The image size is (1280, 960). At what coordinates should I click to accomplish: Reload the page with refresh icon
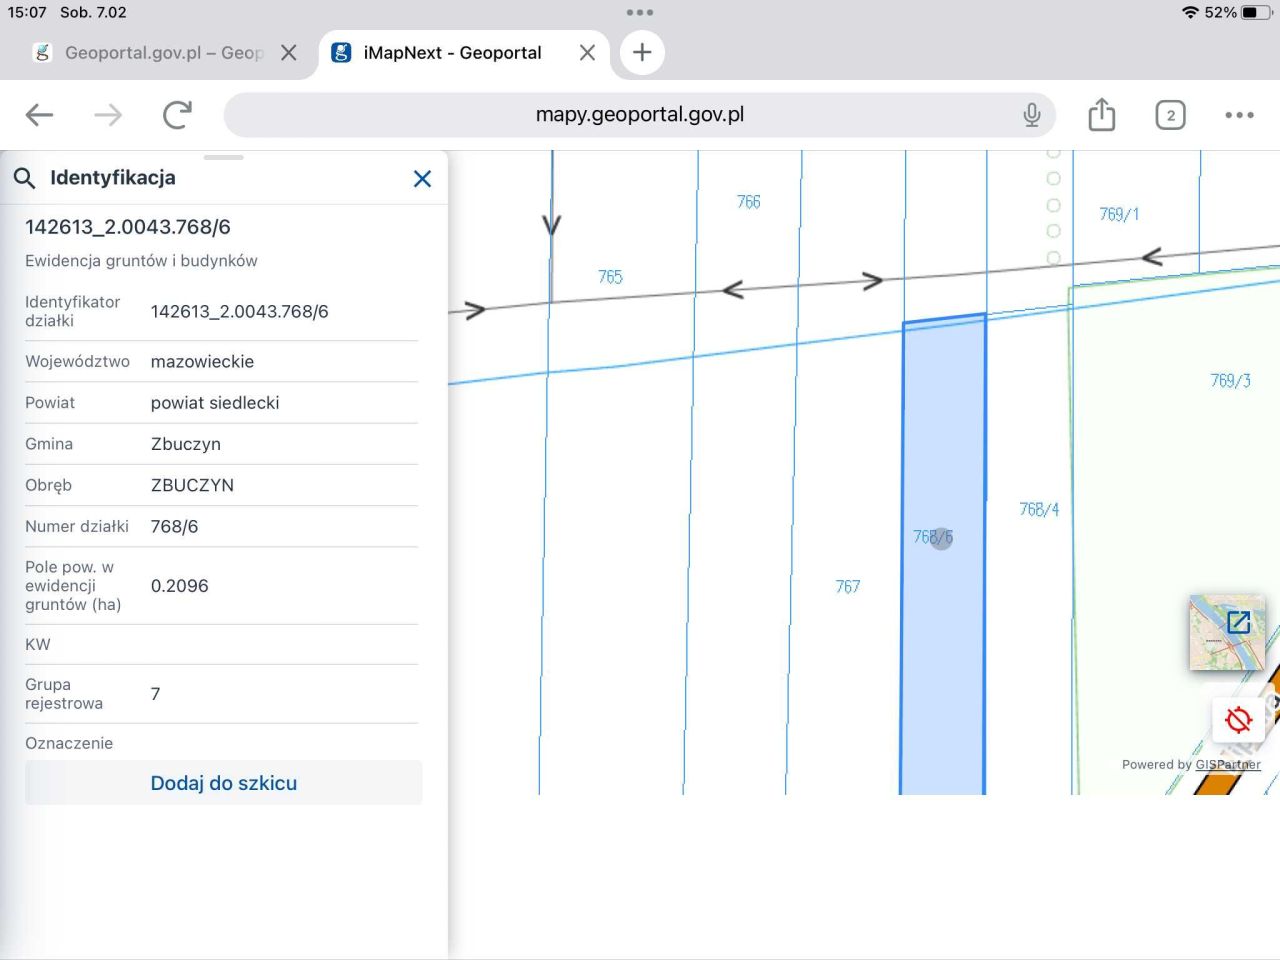point(177,115)
